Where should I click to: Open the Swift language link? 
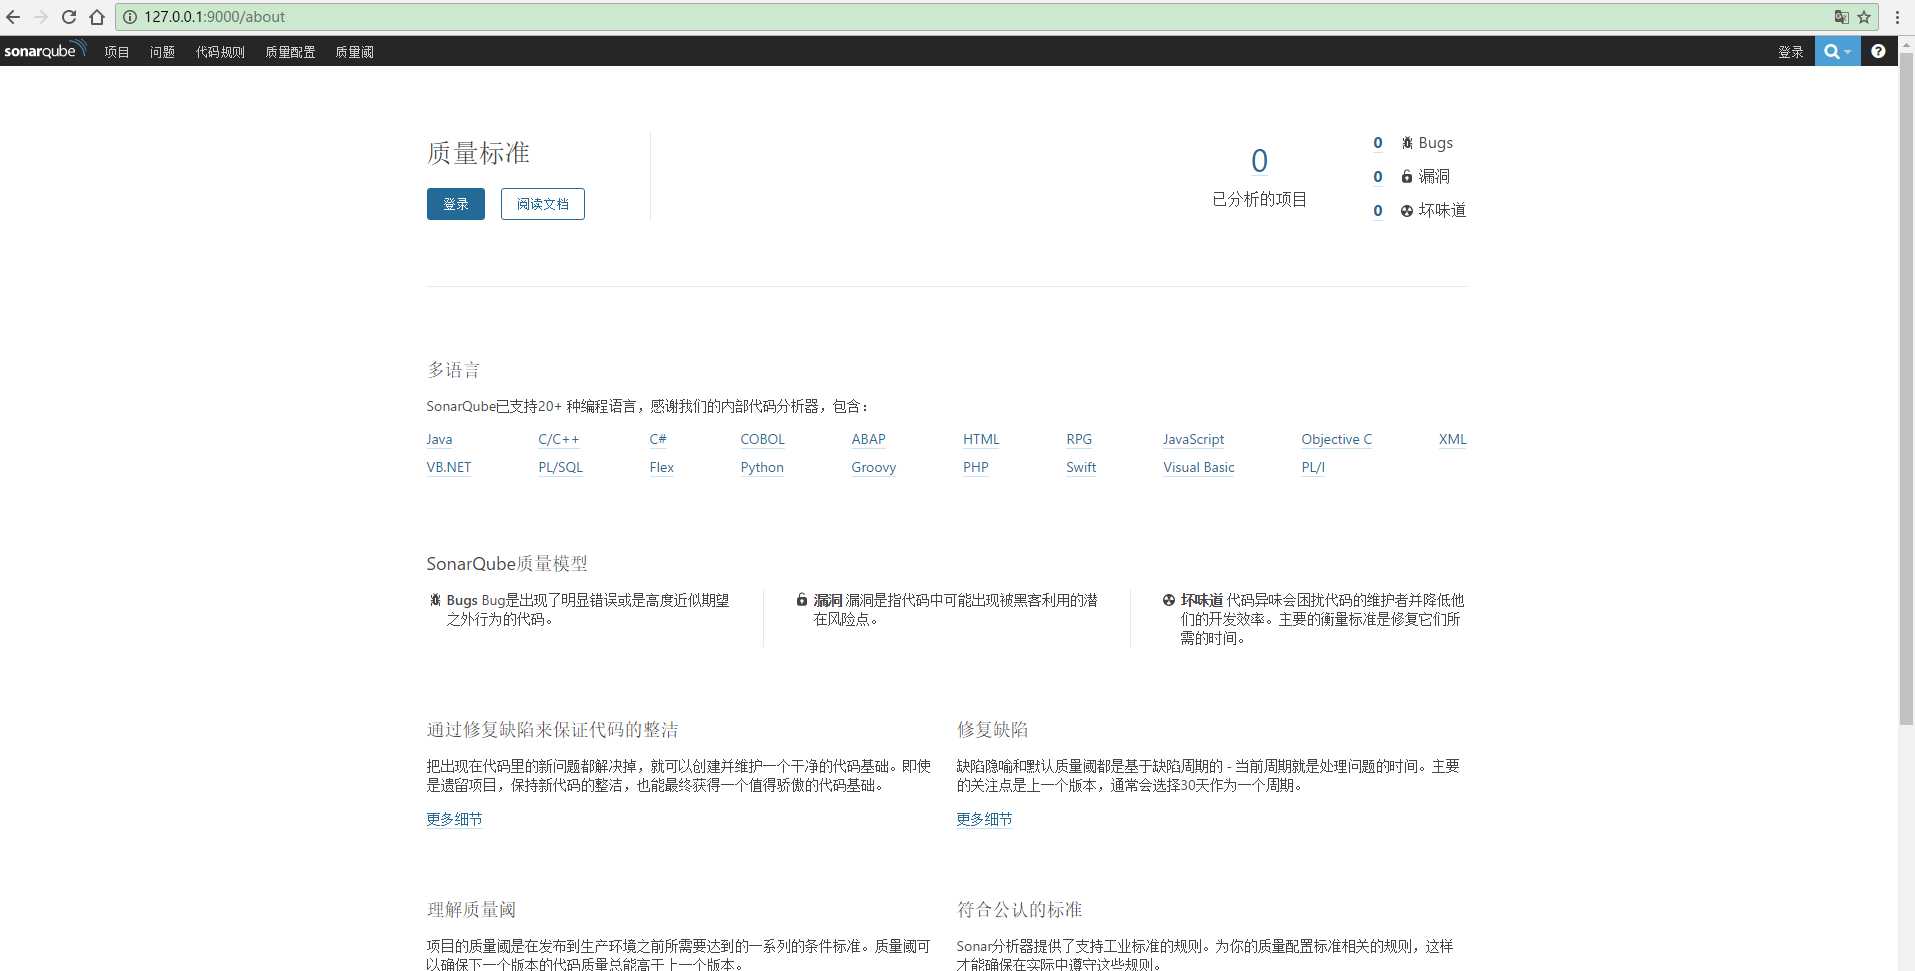[1081, 467]
